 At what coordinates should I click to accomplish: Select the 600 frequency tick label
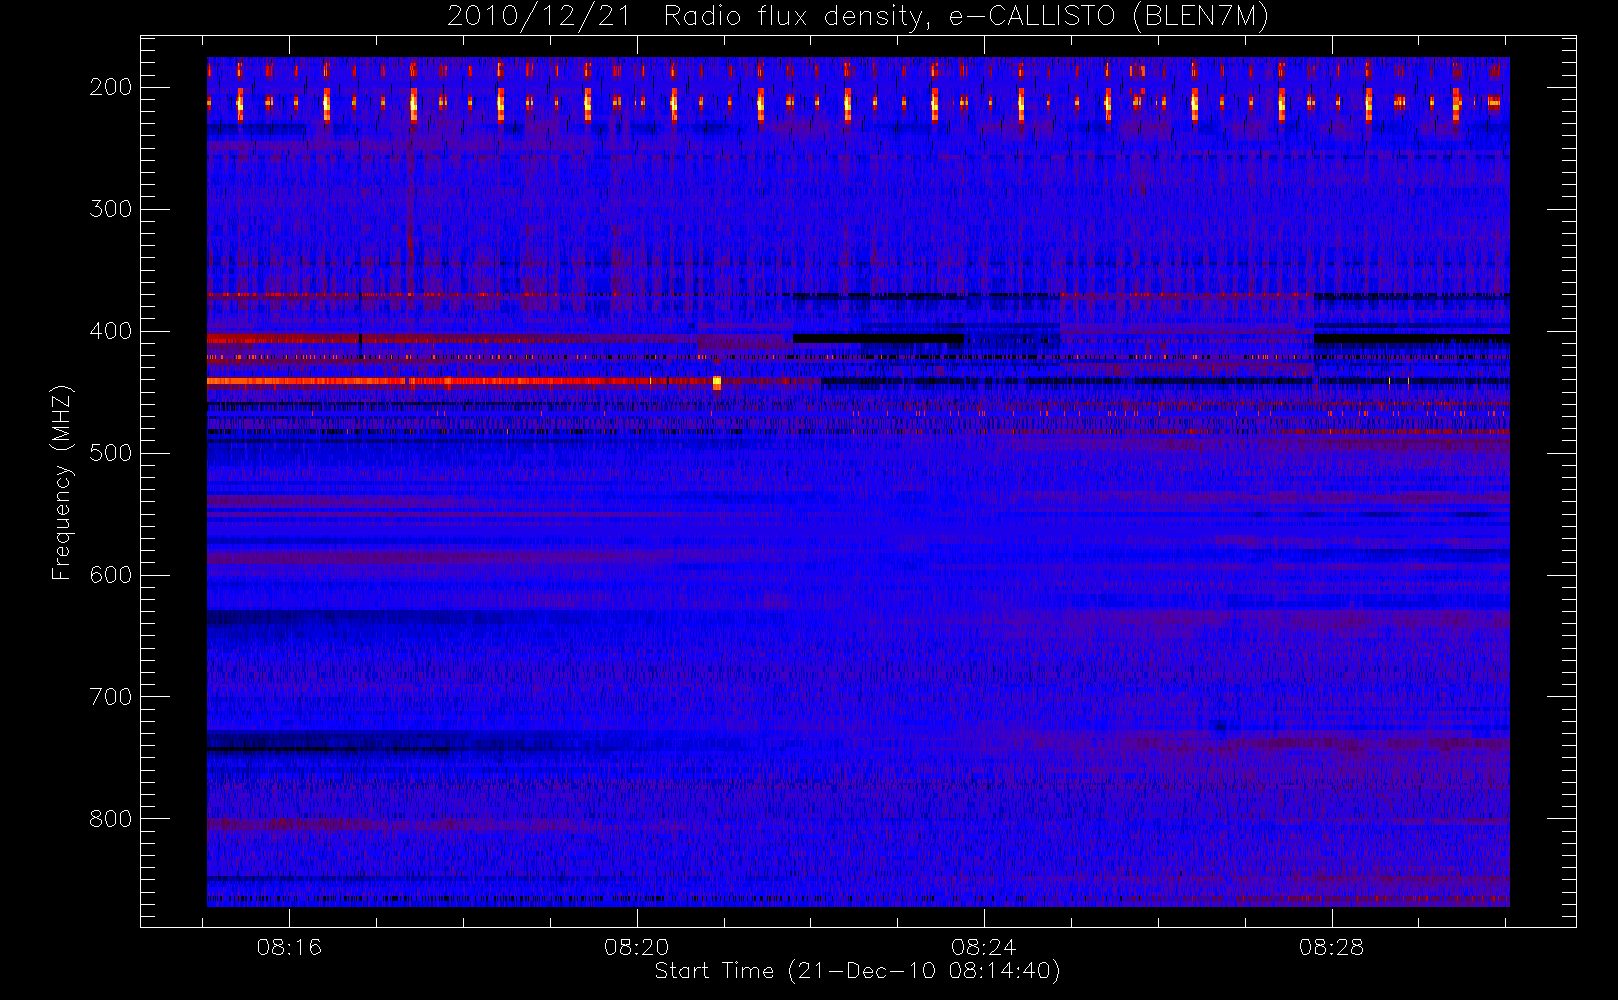click(111, 575)
